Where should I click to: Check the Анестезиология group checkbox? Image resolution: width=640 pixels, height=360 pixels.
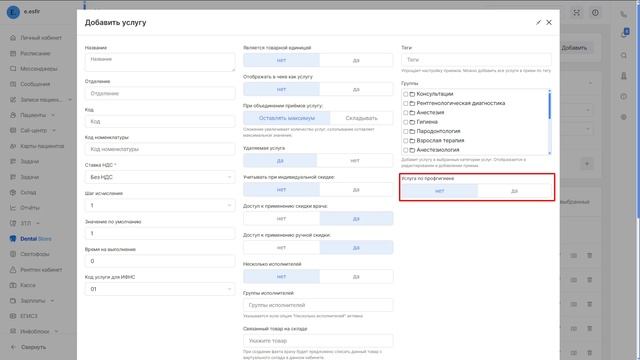coord(405,150)
